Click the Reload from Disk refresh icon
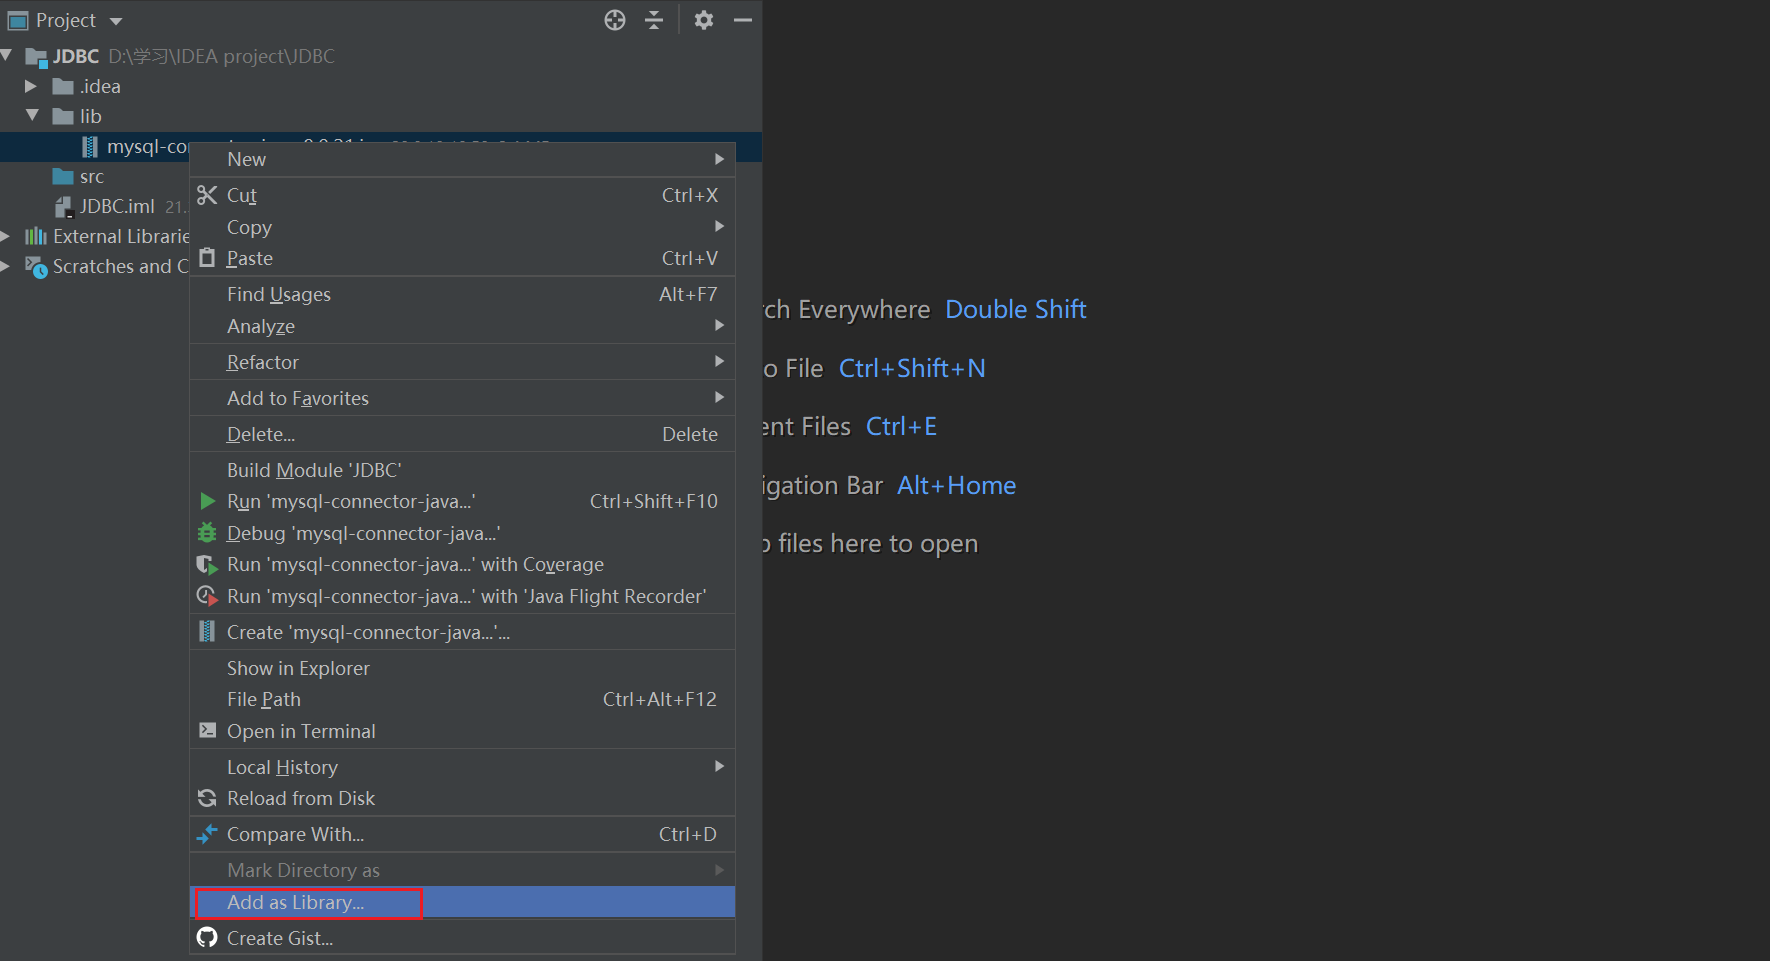The width and height of the screenshot is (1770, 961). coord(207,798)
